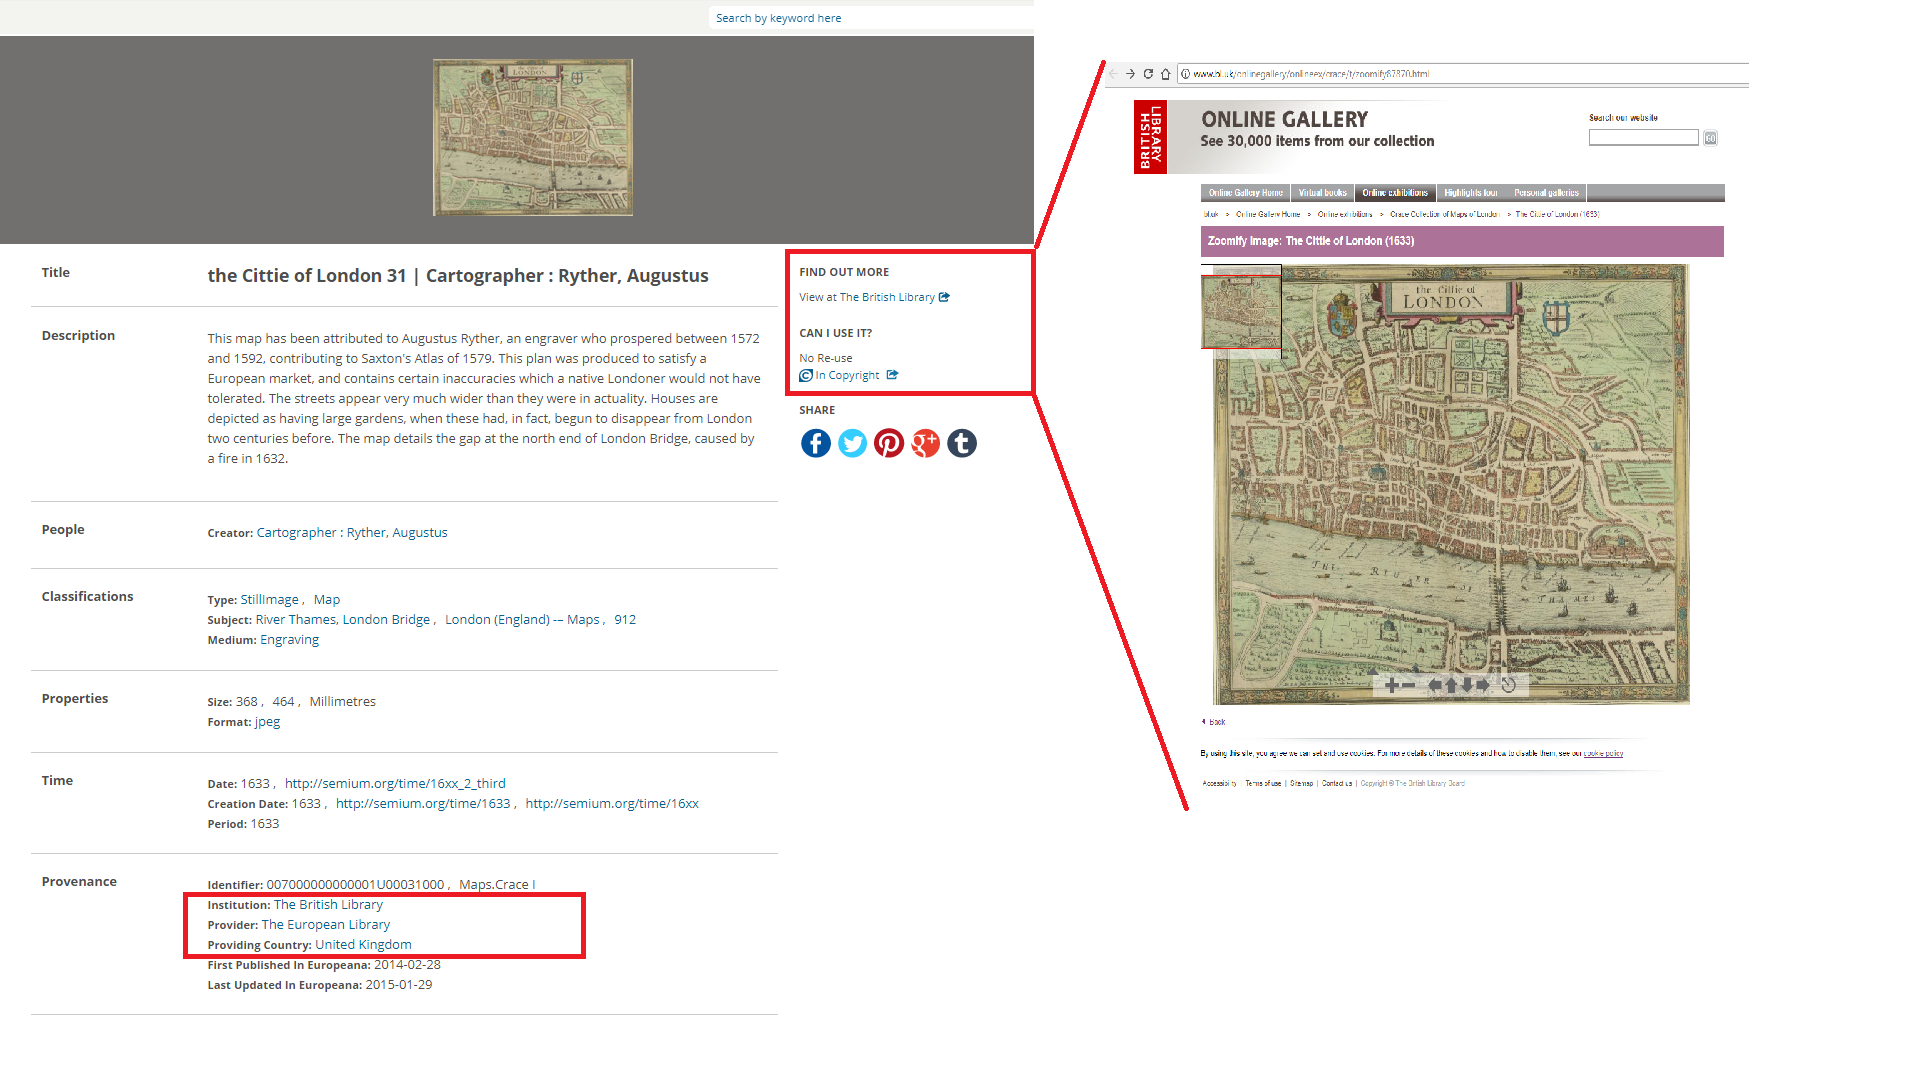Click The British Library institution link
1920x1080 pixels.
(328, 905)
